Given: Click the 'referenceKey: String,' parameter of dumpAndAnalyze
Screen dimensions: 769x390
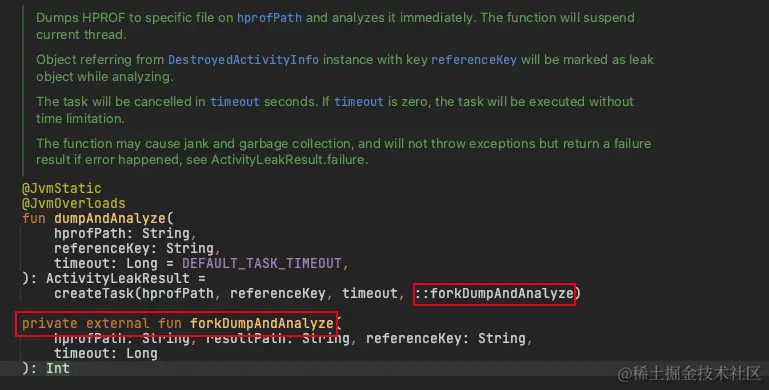Looking at the screenshot, I should [137, 248].
